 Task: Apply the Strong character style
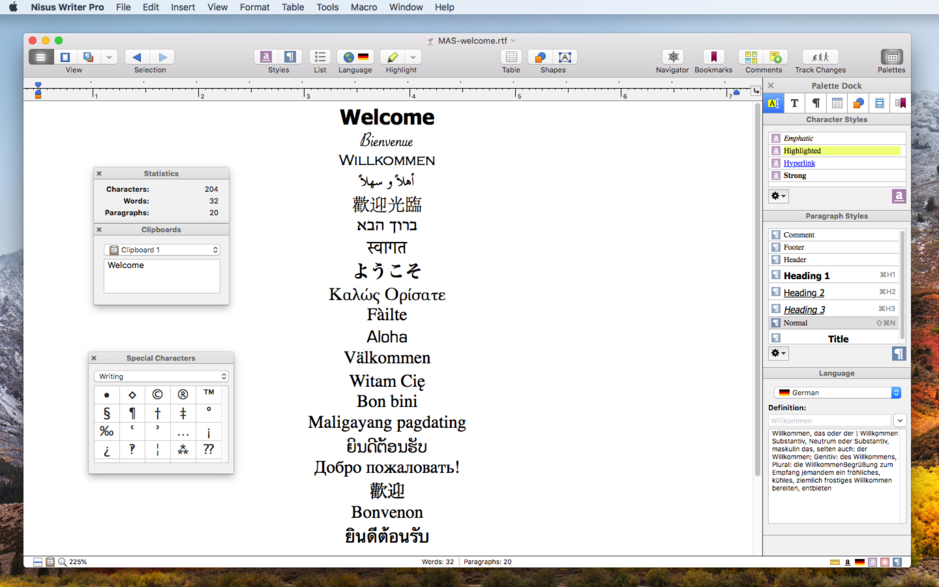pos(837,176)
